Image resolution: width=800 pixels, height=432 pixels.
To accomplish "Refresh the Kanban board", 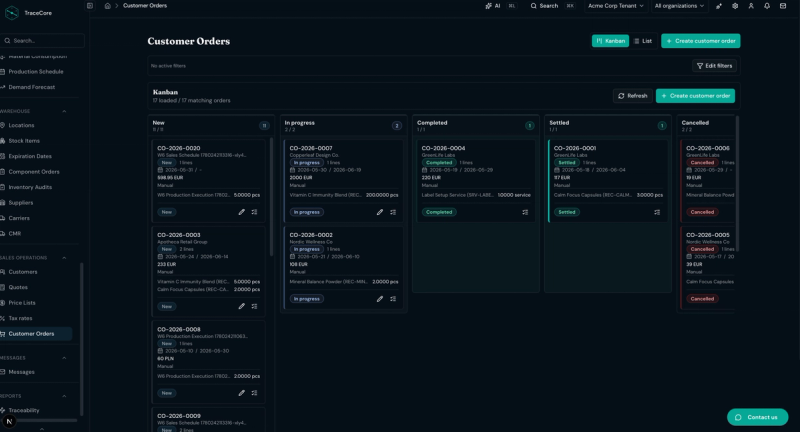I will click(633, 96).
